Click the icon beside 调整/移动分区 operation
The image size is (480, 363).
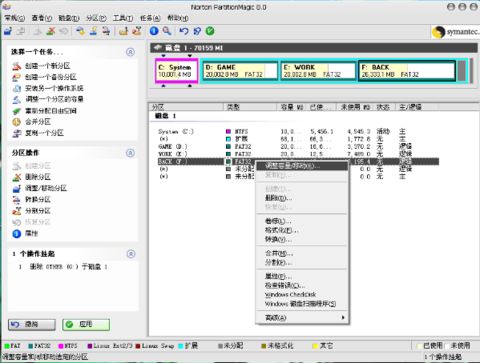coord(17,189)
